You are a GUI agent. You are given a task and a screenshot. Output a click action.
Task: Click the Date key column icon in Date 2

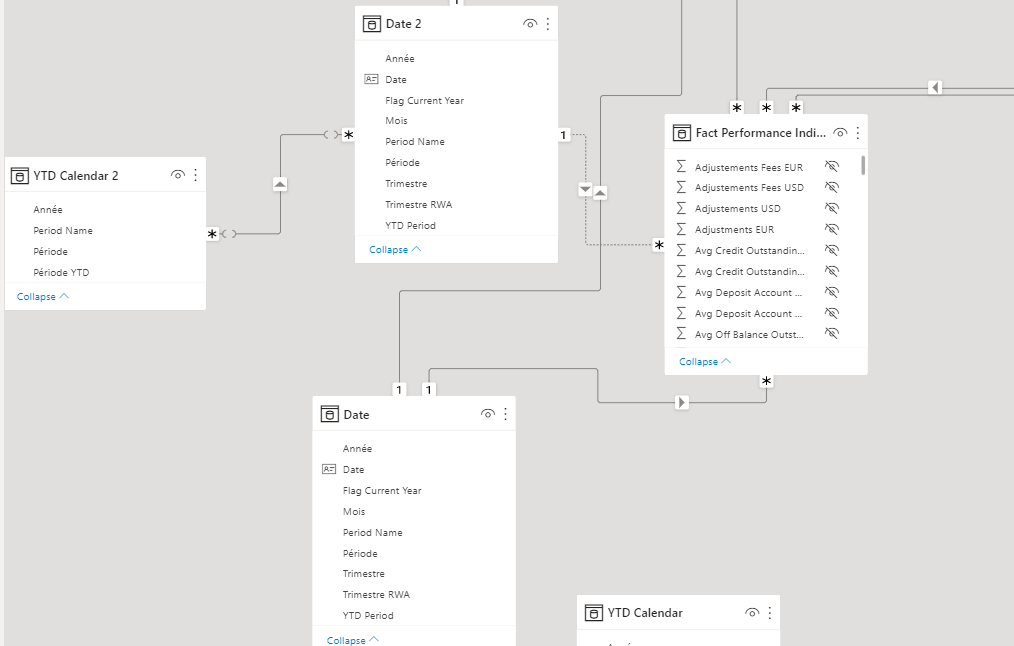pos(371,79)
